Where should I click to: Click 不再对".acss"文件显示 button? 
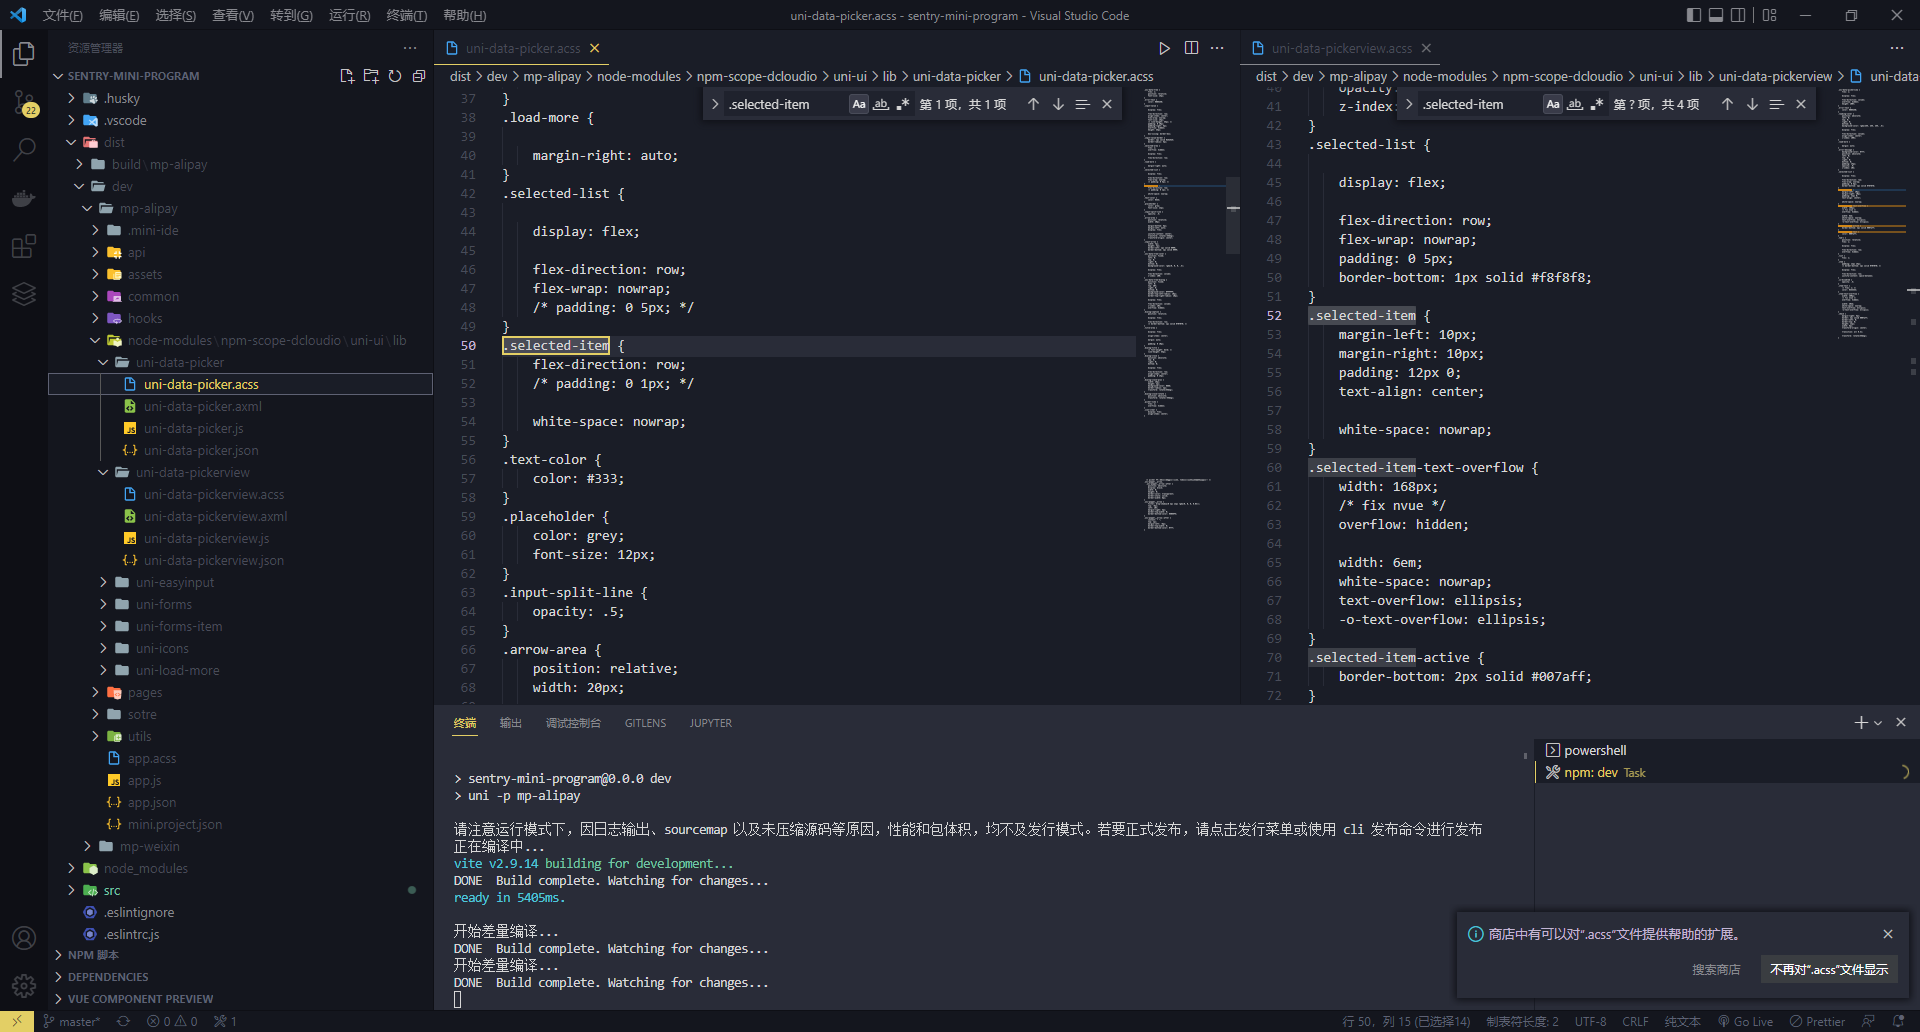pyautogui.click(x=1829, y=969)
